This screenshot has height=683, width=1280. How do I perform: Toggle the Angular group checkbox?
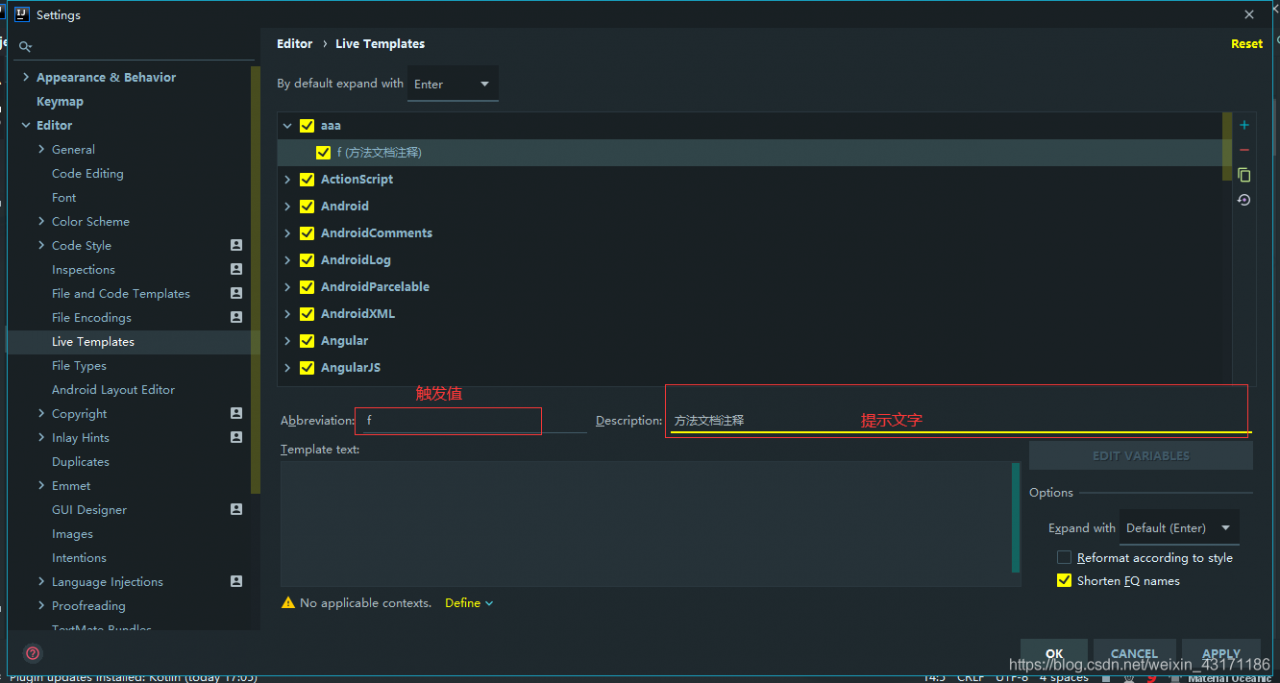307,341
